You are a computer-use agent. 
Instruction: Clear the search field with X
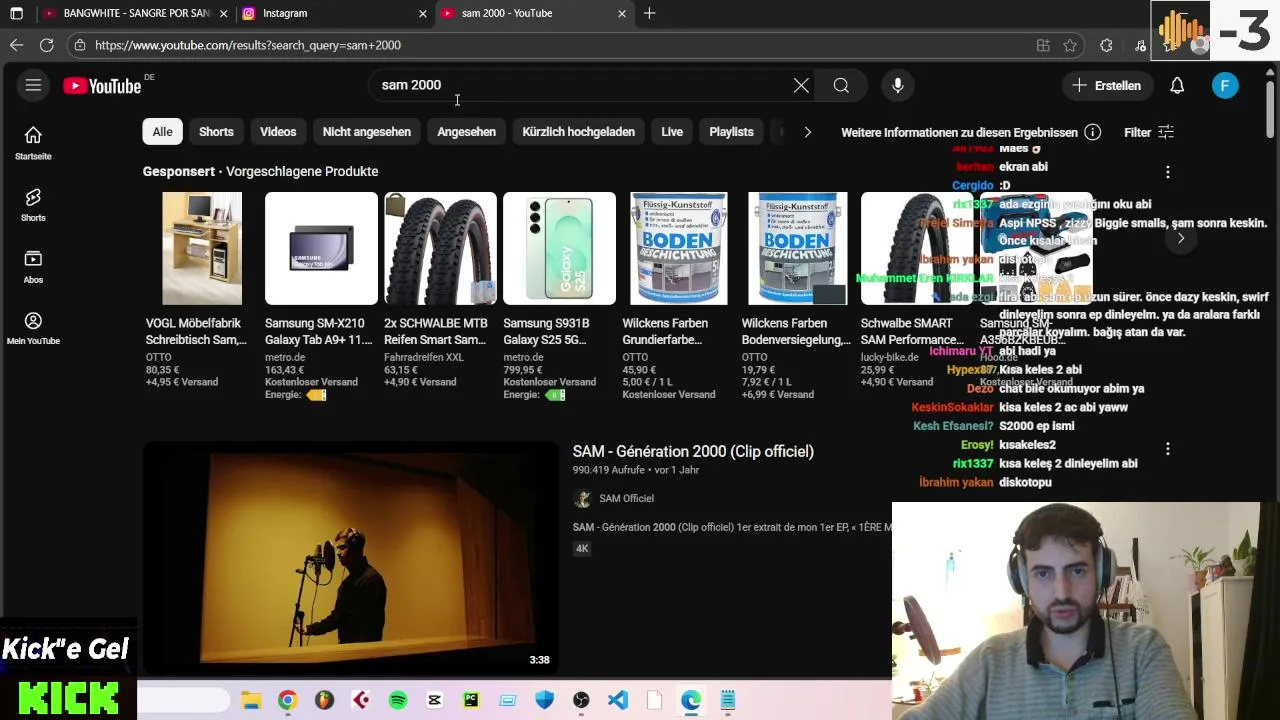click(x=801, y=86)
